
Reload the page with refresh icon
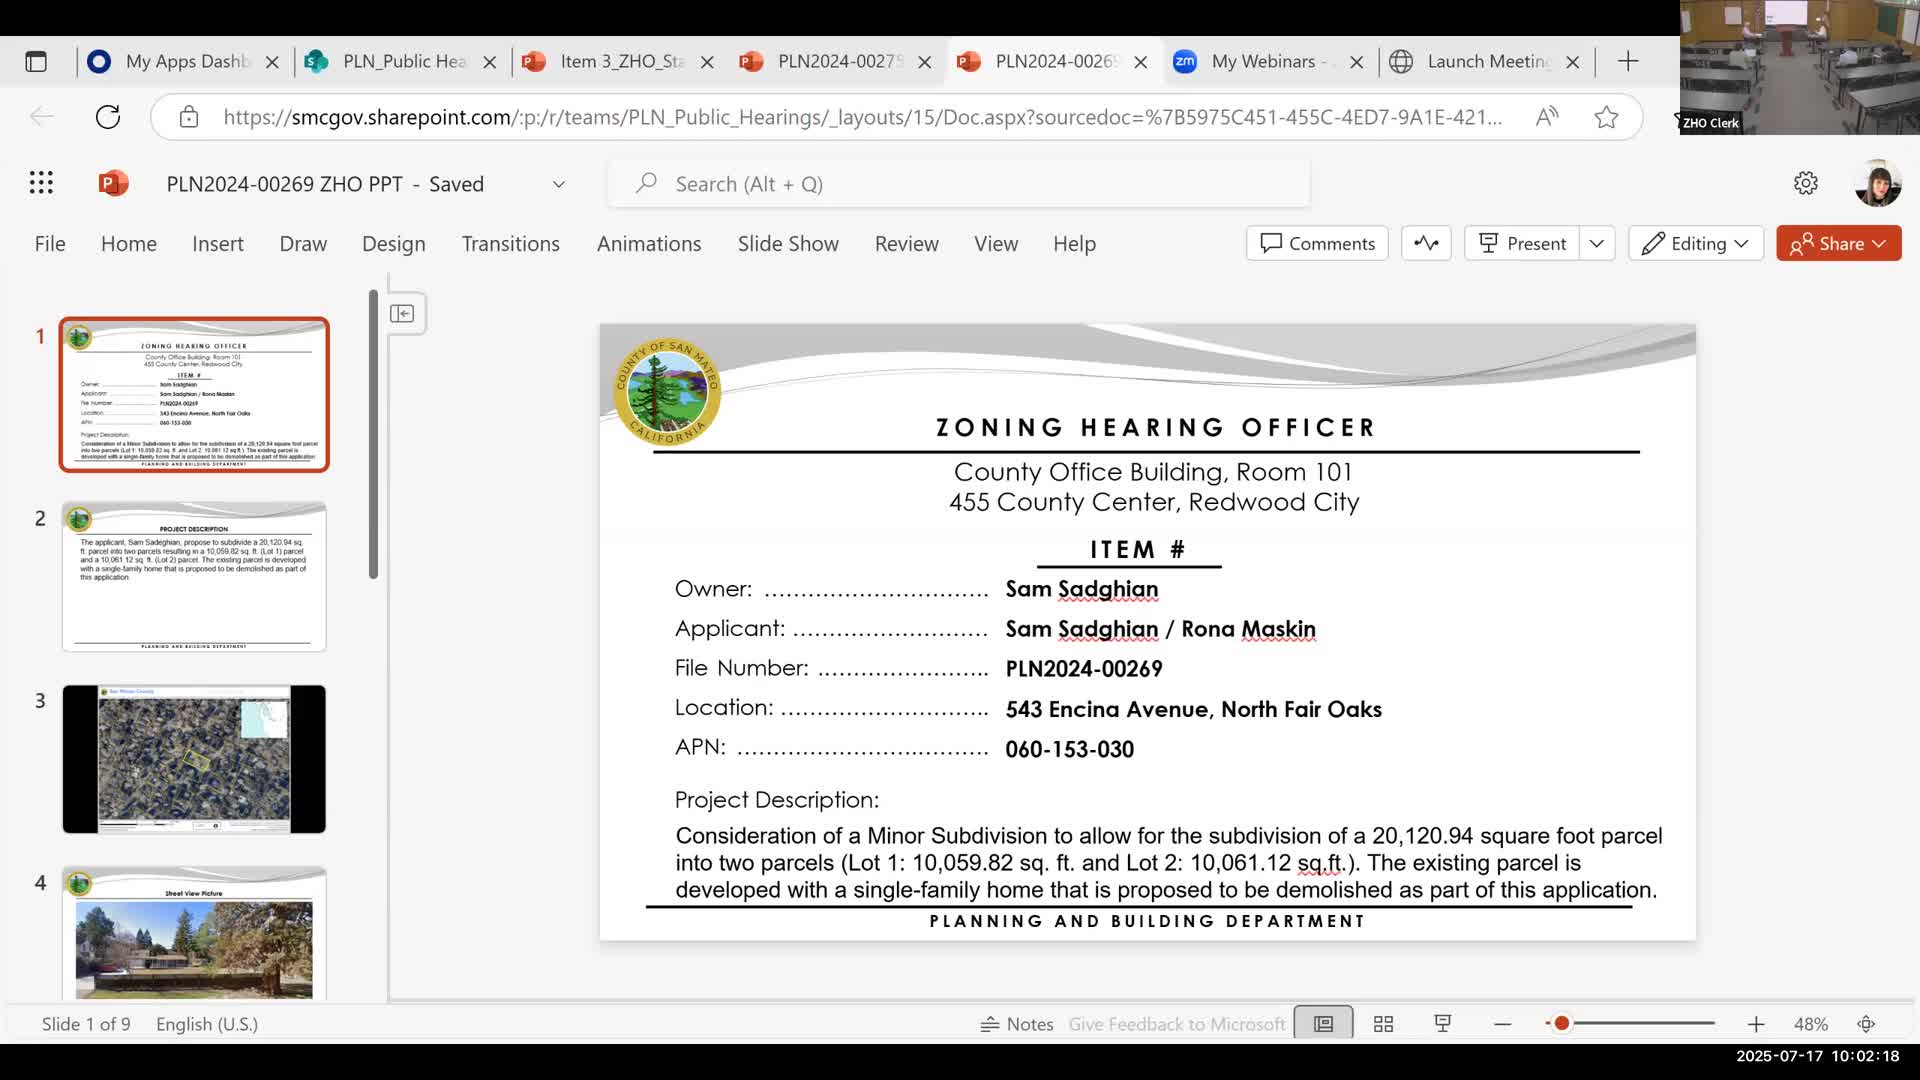pos(108,116)
